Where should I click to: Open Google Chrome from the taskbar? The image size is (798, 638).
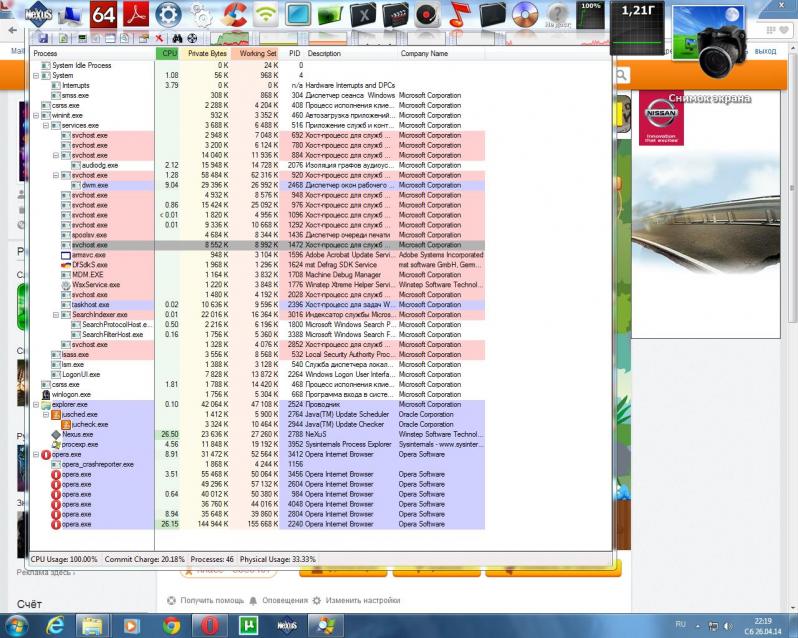(172, 625)
